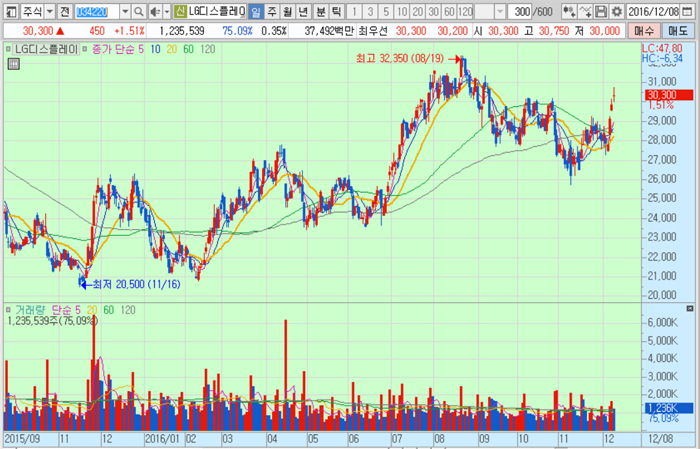700x449 pixels.
Task: Select the minute (분) chart tab
Action: 320,10
